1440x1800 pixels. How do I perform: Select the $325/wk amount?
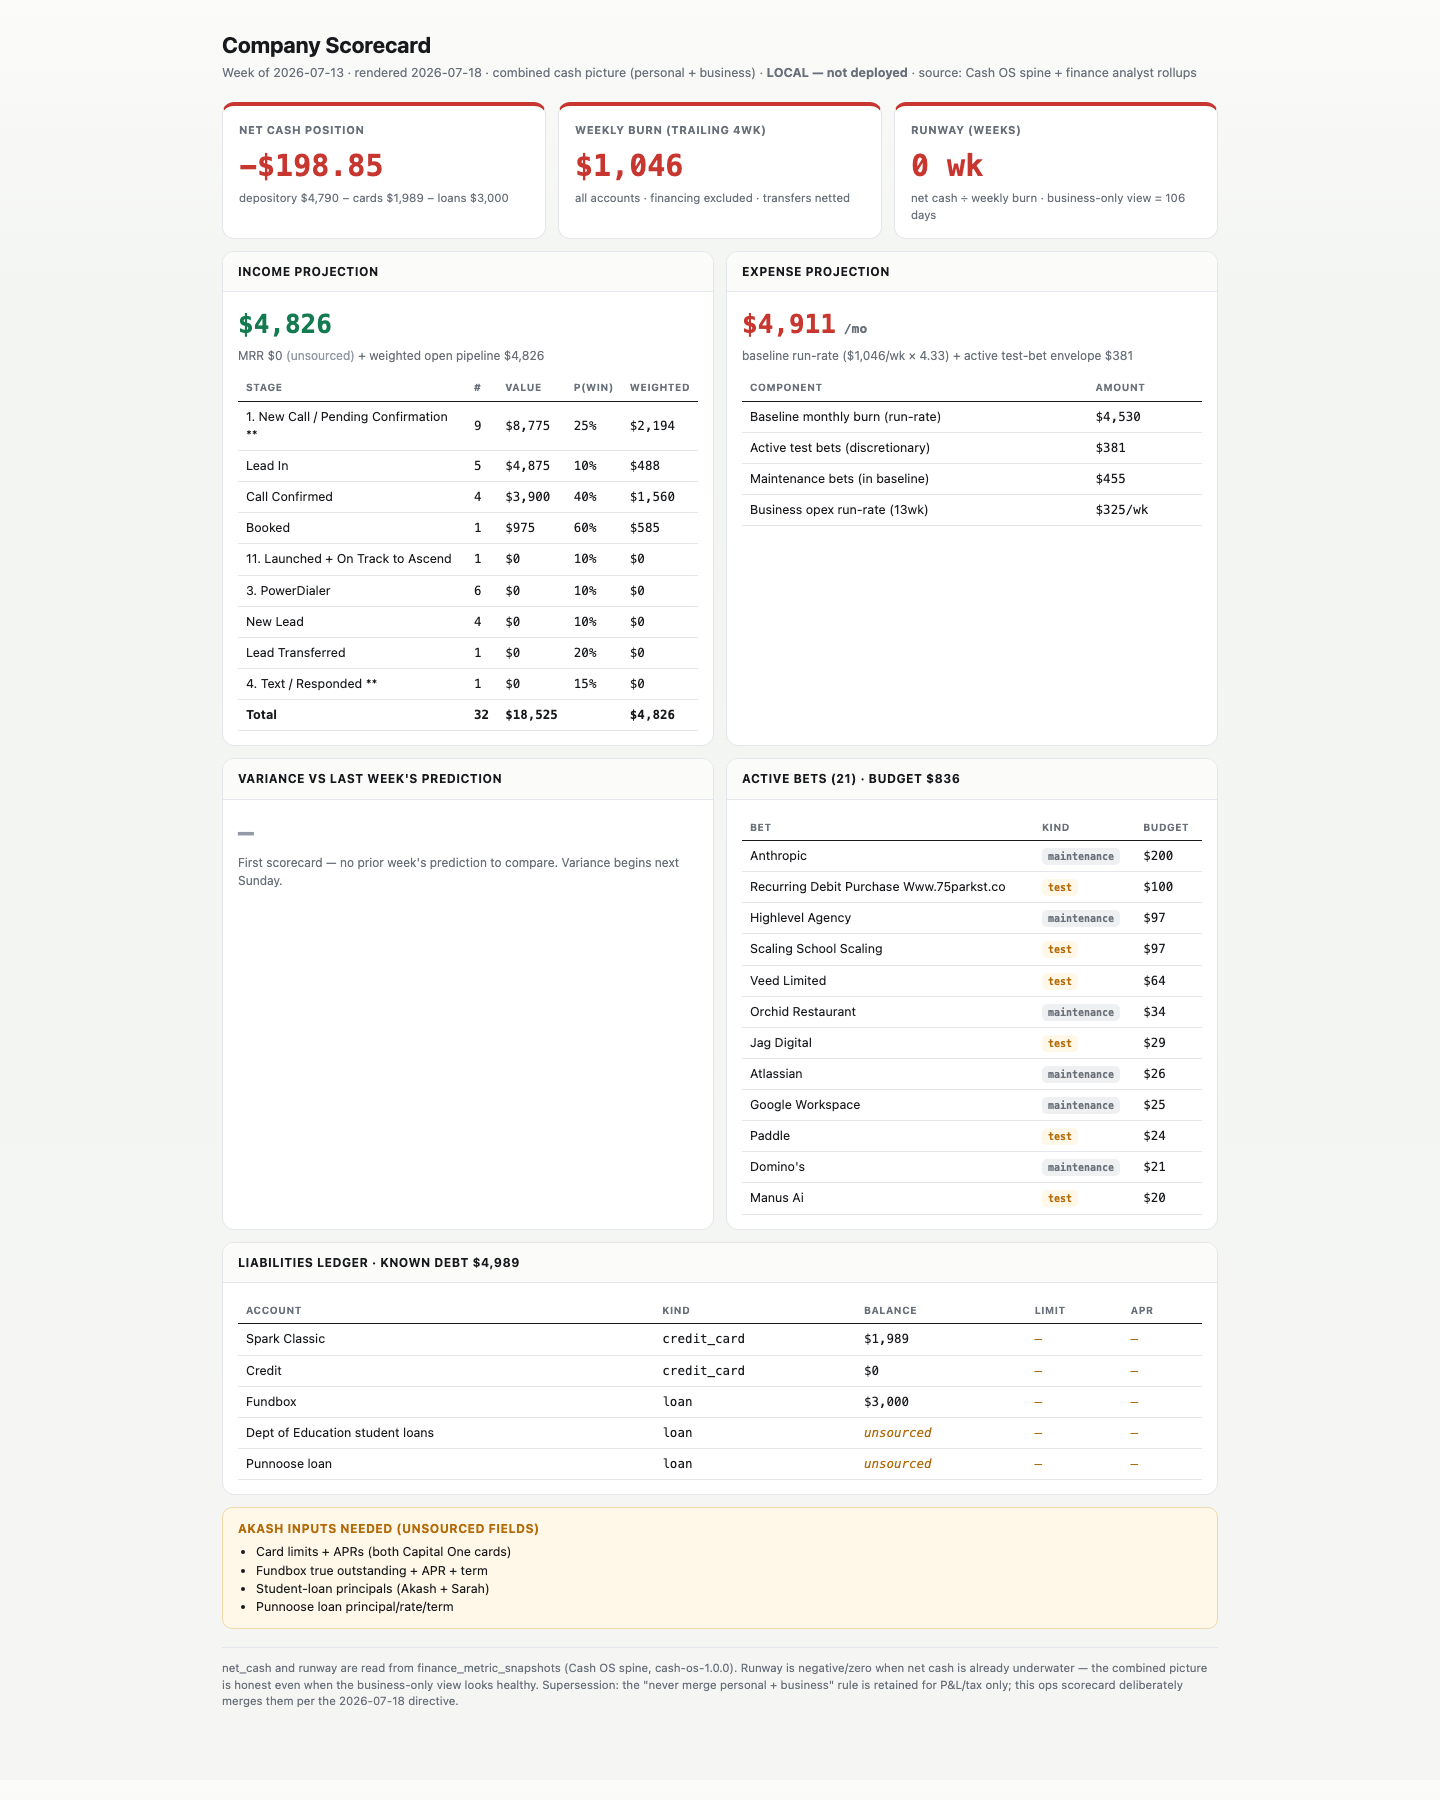click(x=1122, y=510)
